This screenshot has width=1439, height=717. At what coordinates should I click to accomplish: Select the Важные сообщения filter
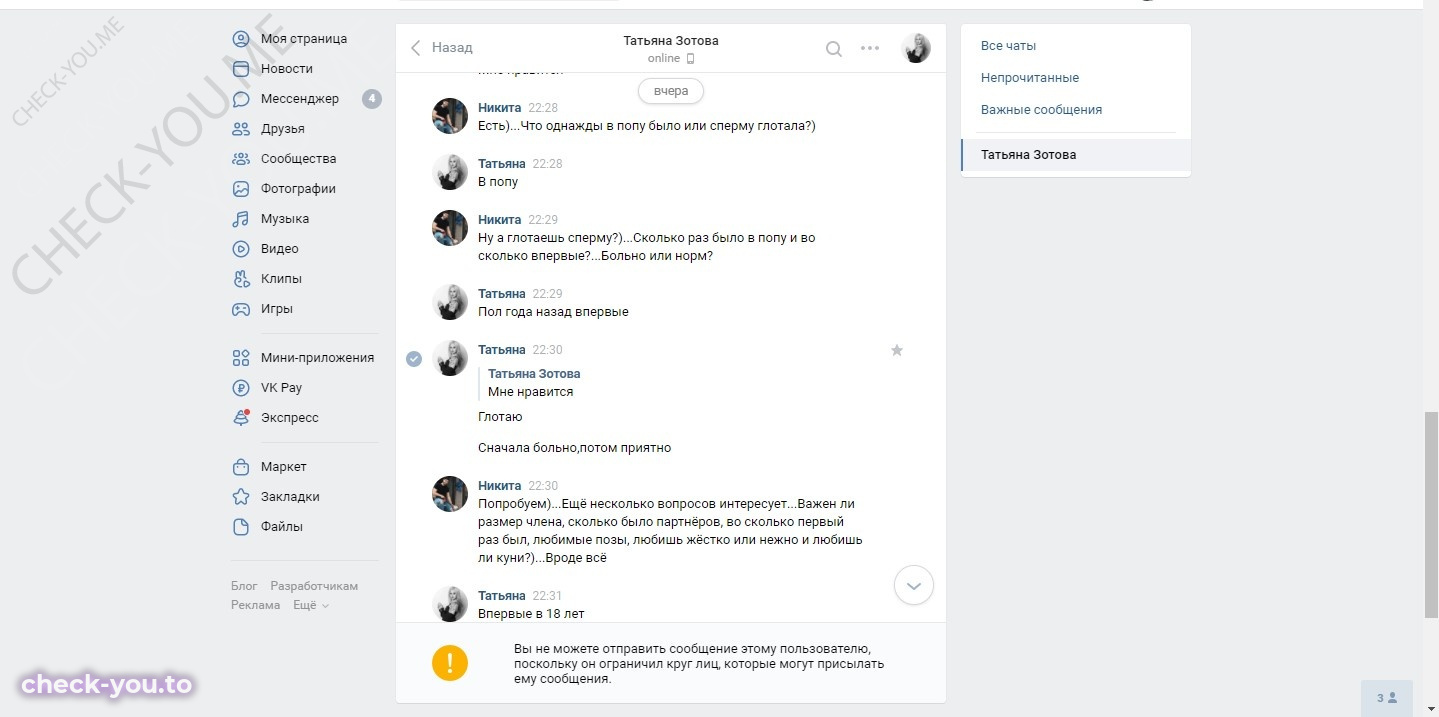pos(1041,110)
